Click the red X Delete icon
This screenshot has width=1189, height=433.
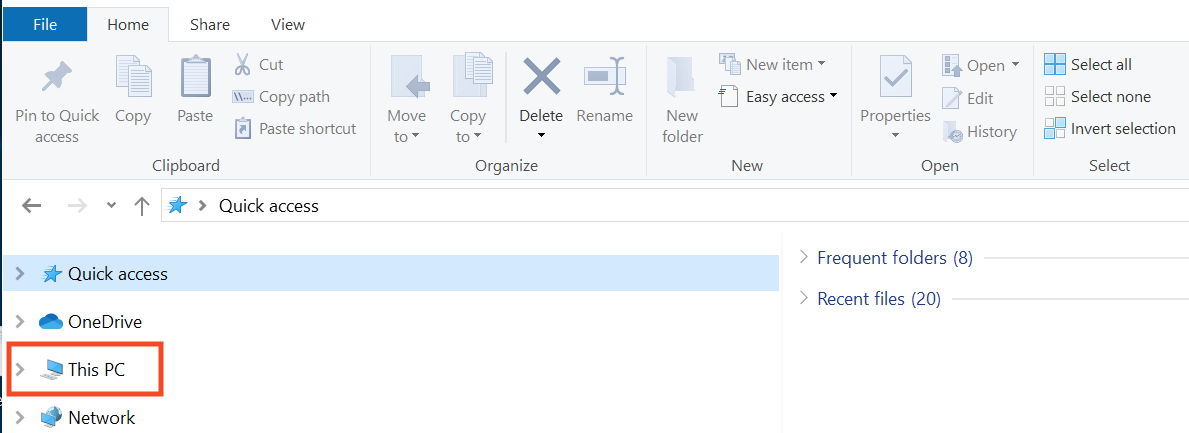tap(541, 78)
